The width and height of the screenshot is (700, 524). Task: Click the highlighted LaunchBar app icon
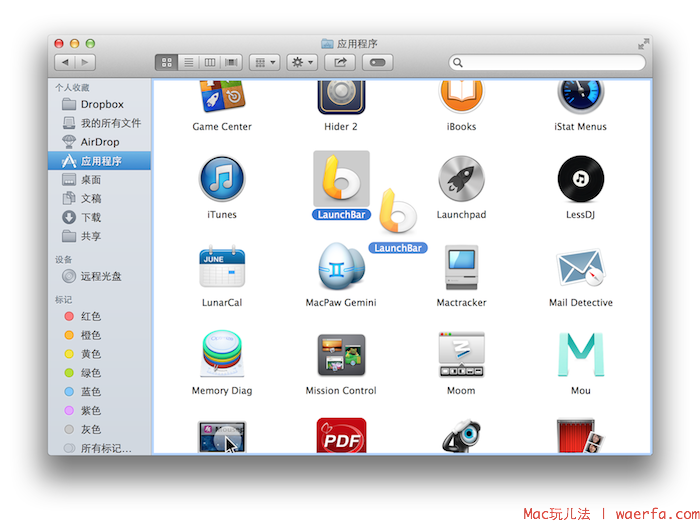(x=341, y=179)
